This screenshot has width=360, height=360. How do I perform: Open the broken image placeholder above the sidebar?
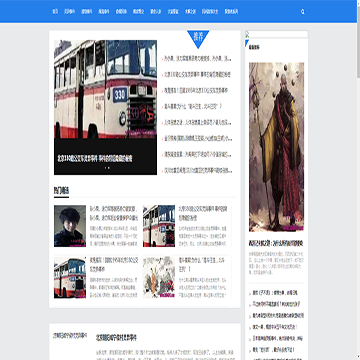pos(276,34)
